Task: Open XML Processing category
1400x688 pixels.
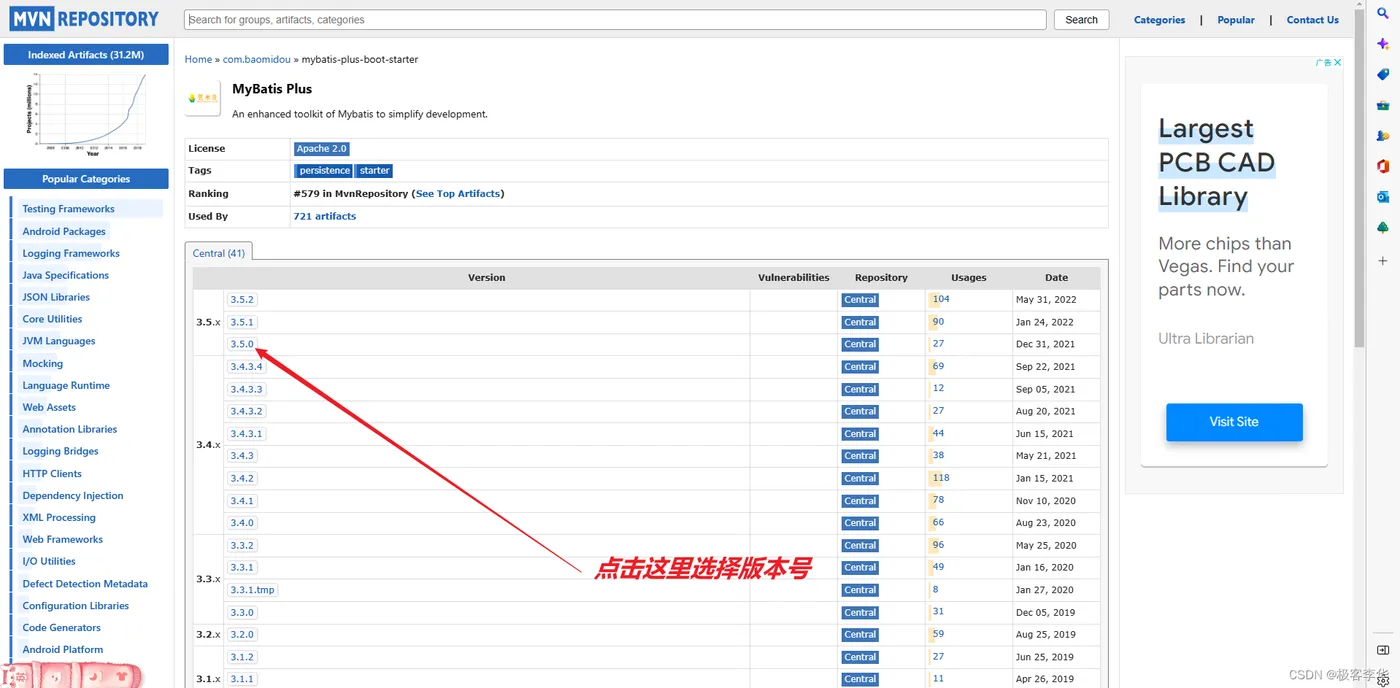Action: click(x=59, y=517)
